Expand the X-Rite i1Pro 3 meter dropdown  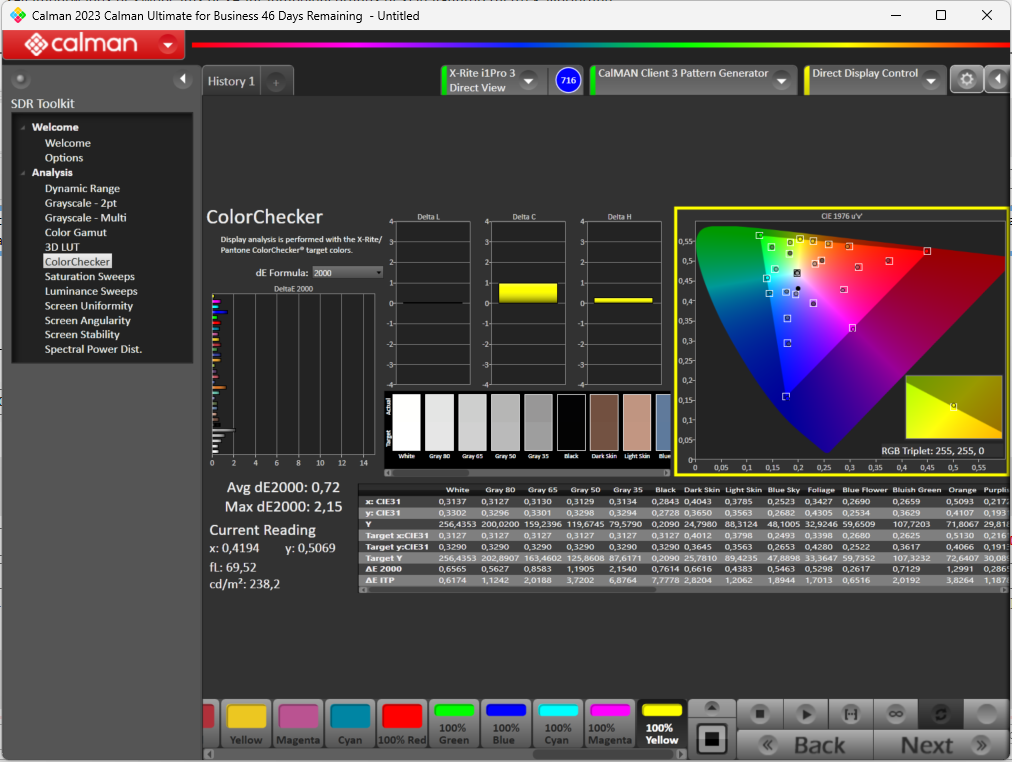pos(528,81)
